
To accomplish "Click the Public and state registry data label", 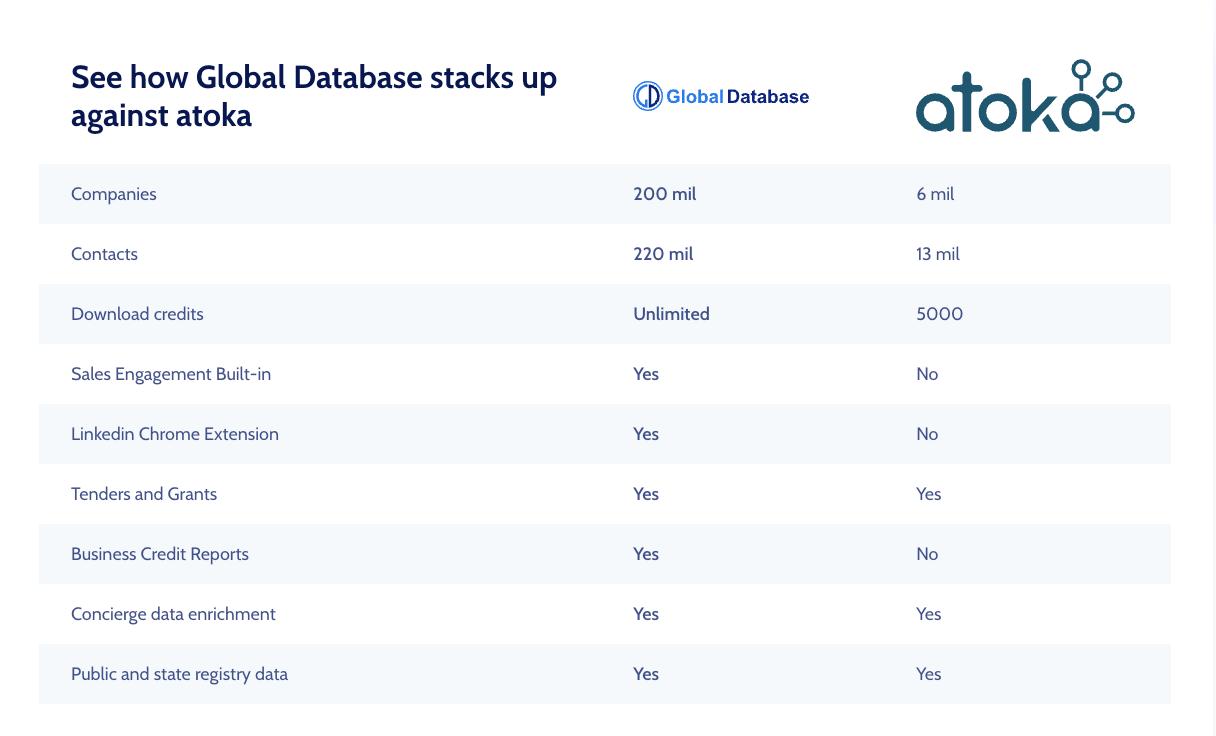I will (x=179, y=674).
